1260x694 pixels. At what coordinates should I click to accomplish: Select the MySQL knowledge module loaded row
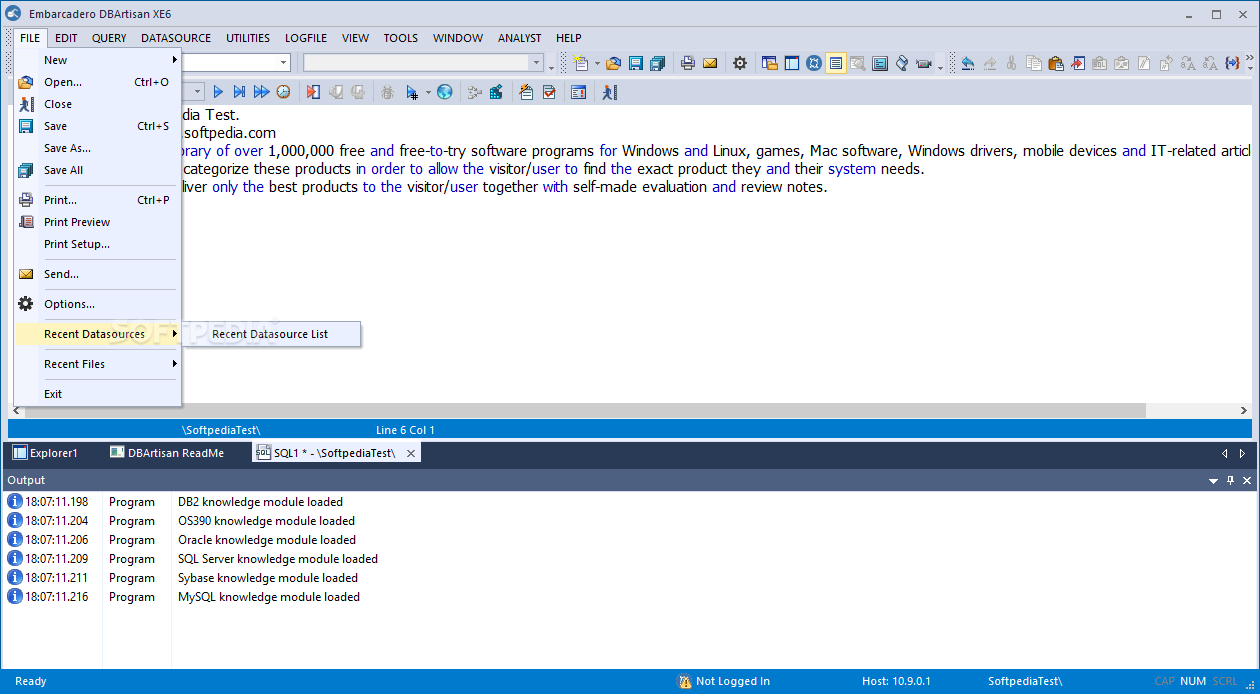point(630,597)
